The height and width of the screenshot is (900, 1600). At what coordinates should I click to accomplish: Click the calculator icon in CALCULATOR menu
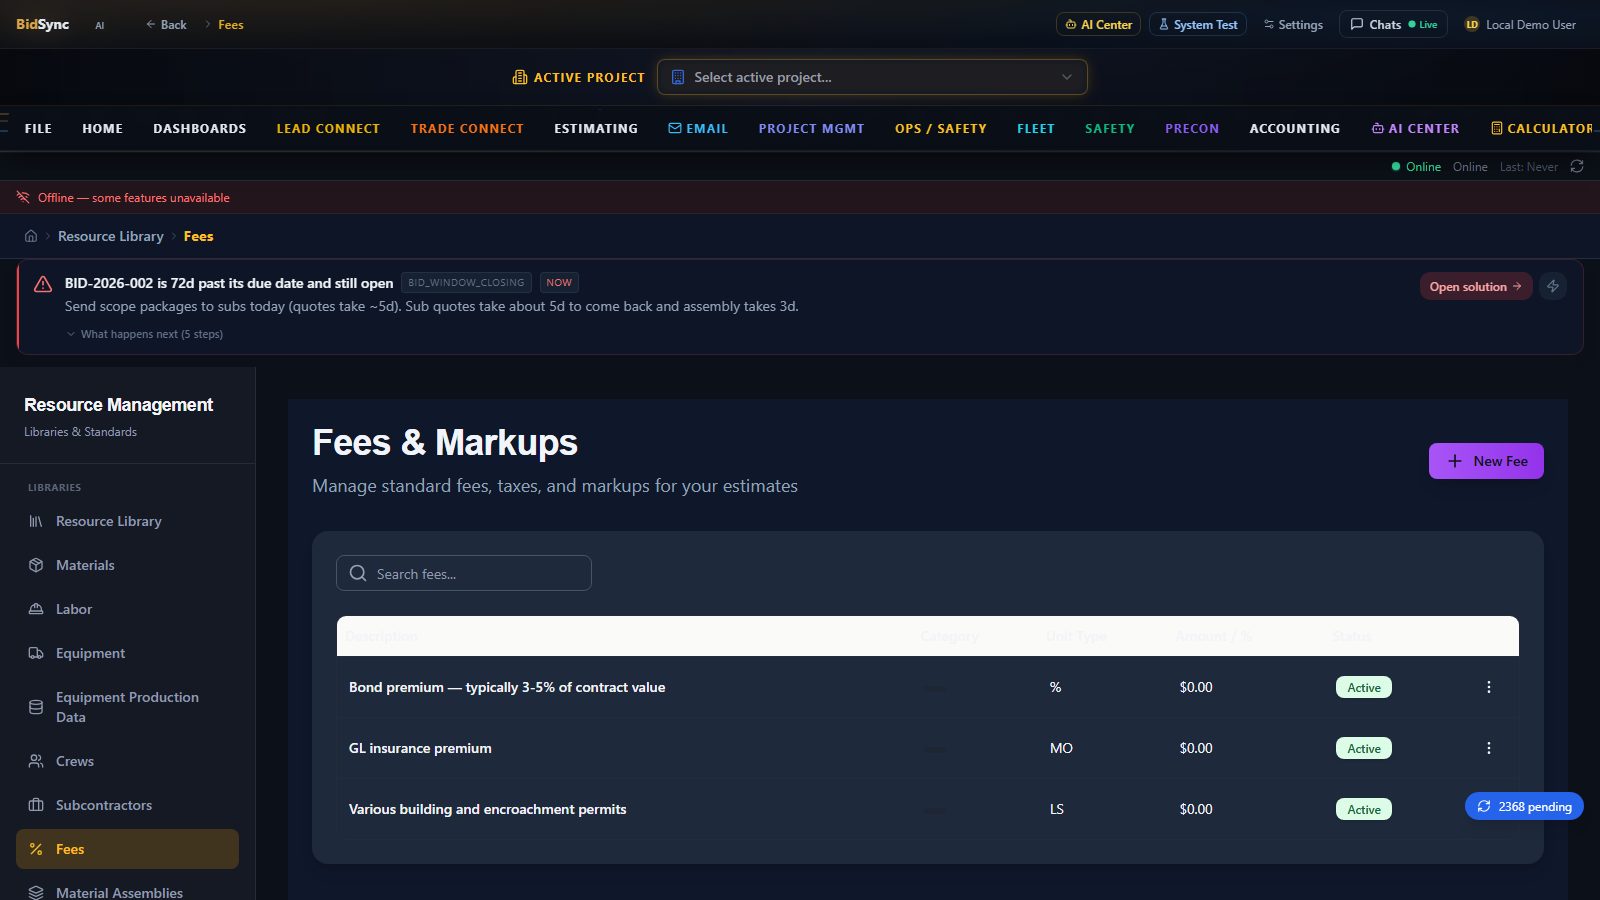pyautogui.click(x=1497, y=128)
